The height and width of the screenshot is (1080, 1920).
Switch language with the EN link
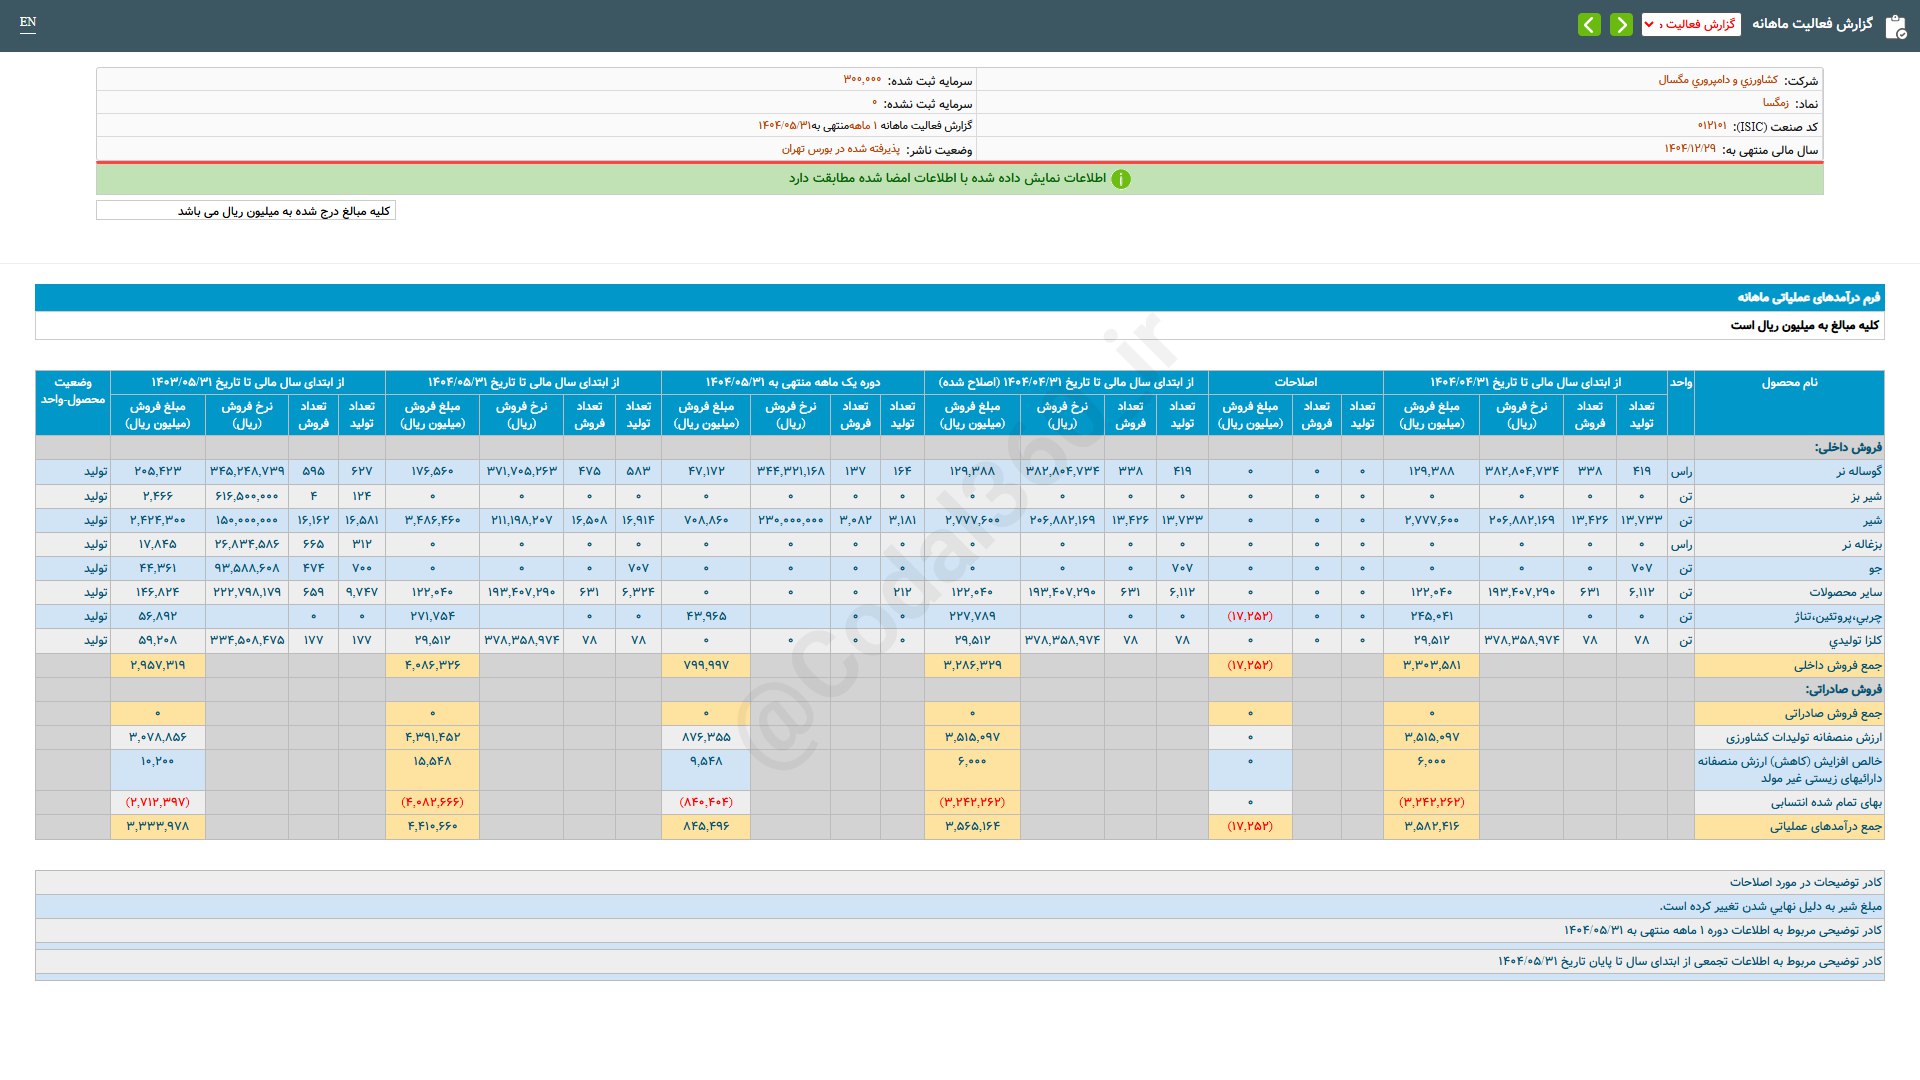[x=28, y=22]
